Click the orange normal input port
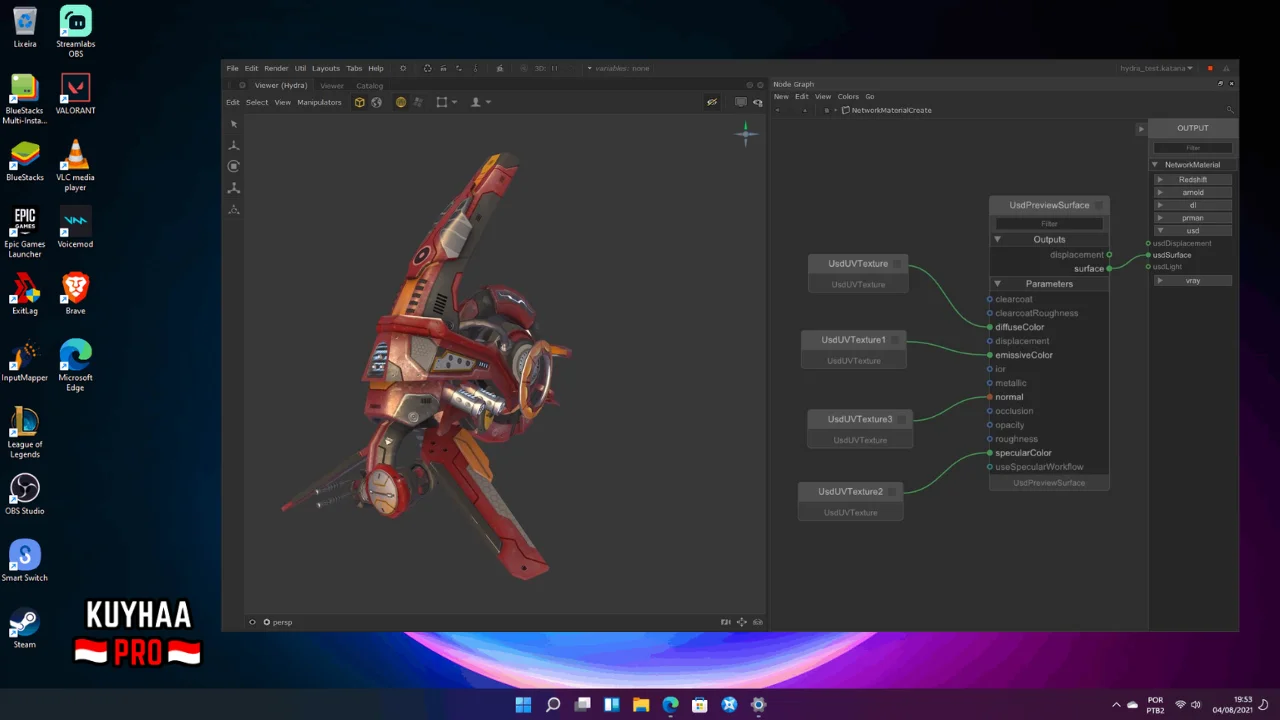The height and width of the screenshot is (720, 1280). coord(990,397)
